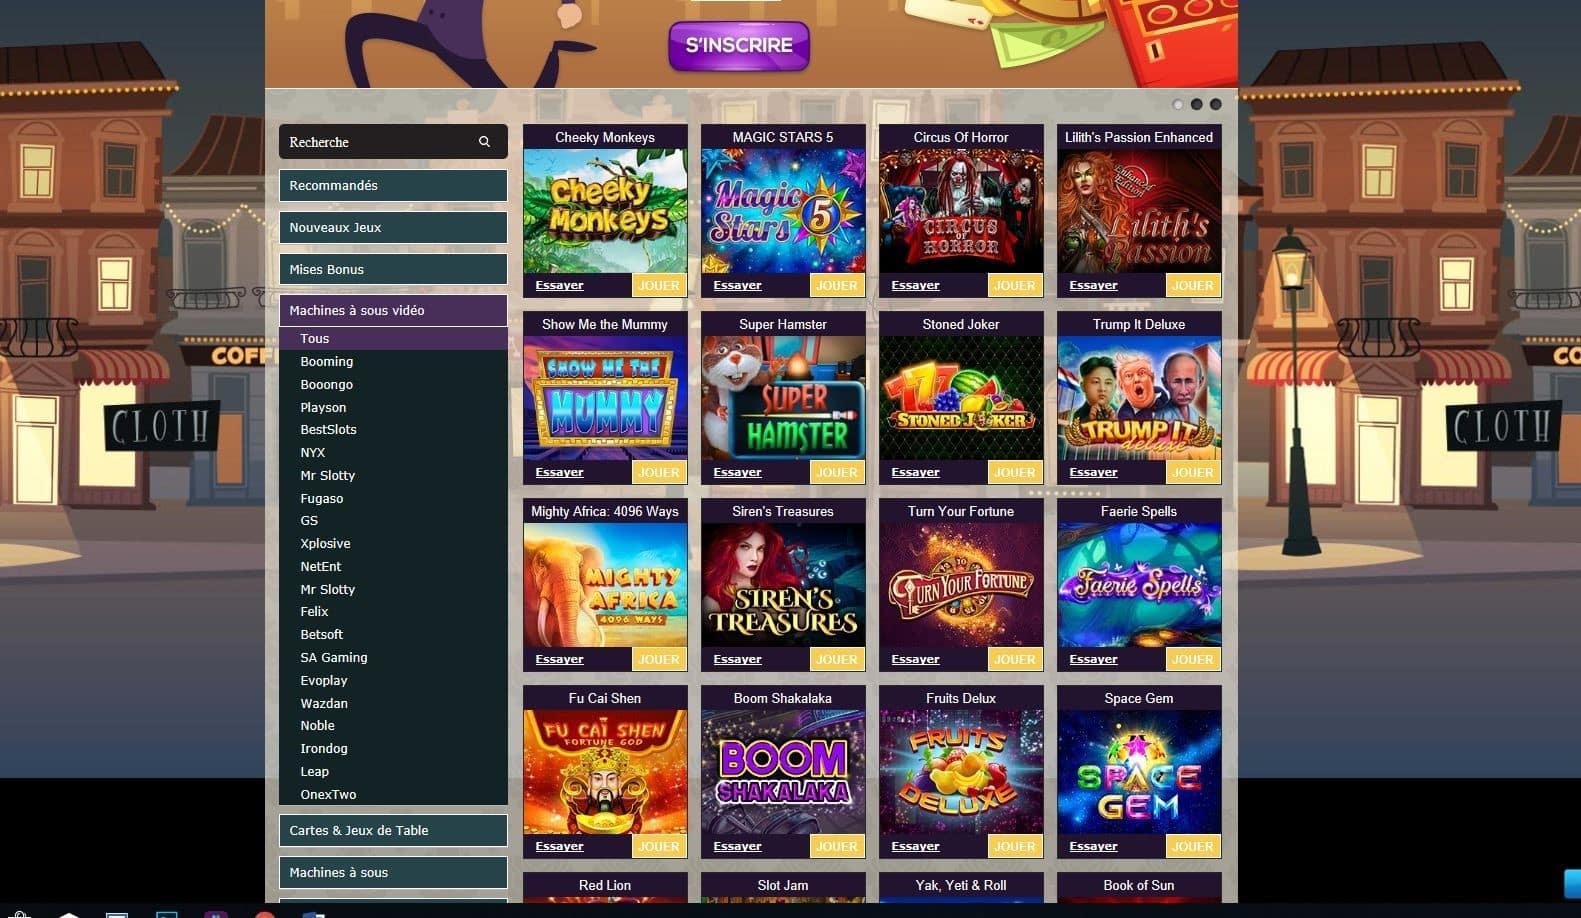This screenshot has height=918, width=1581.
Task: Open the Space Gem game thumbnail
Action: 1139,772
